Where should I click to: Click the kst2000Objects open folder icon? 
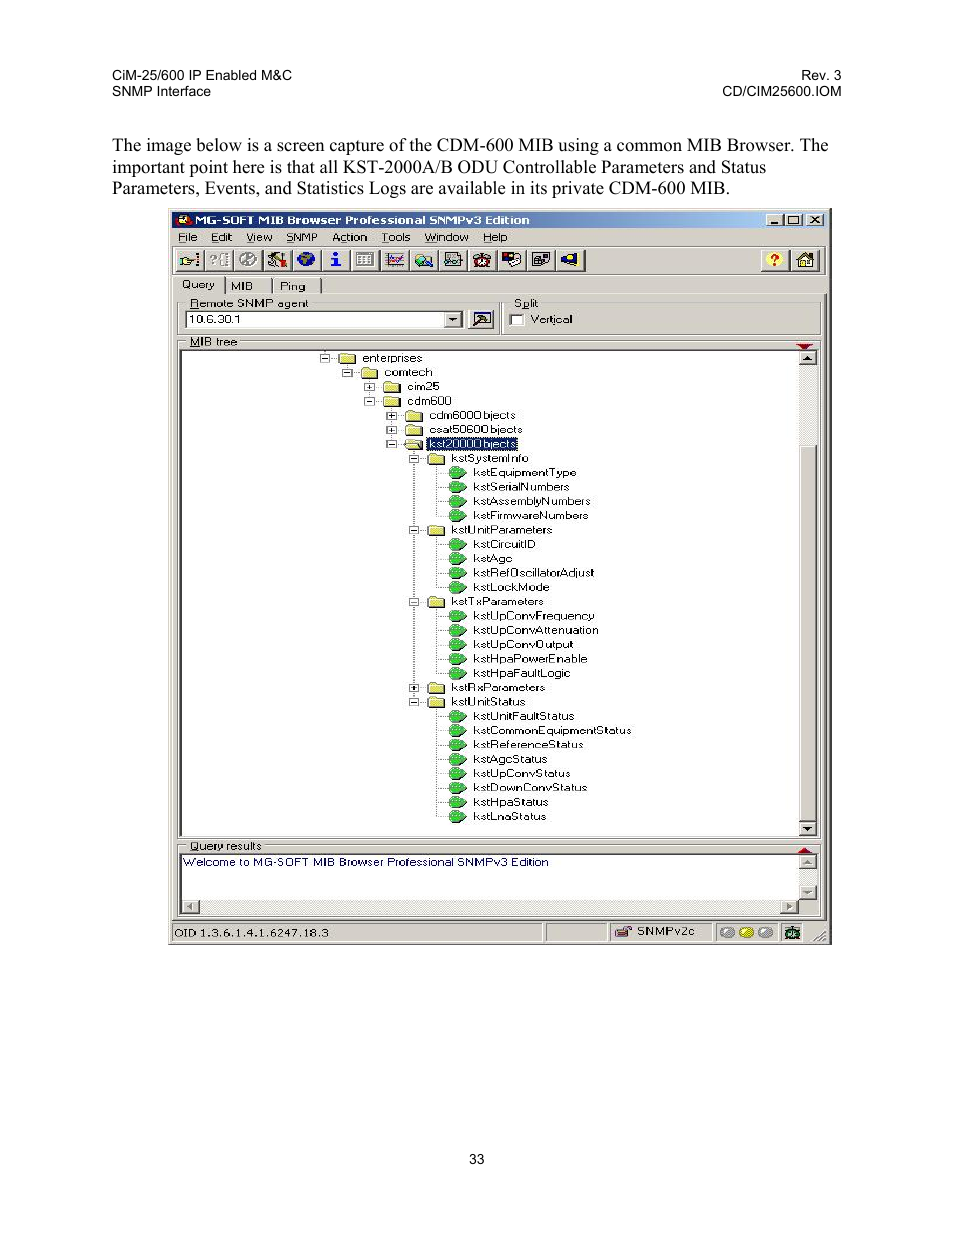pyautogui.click(x=414, y=444)
